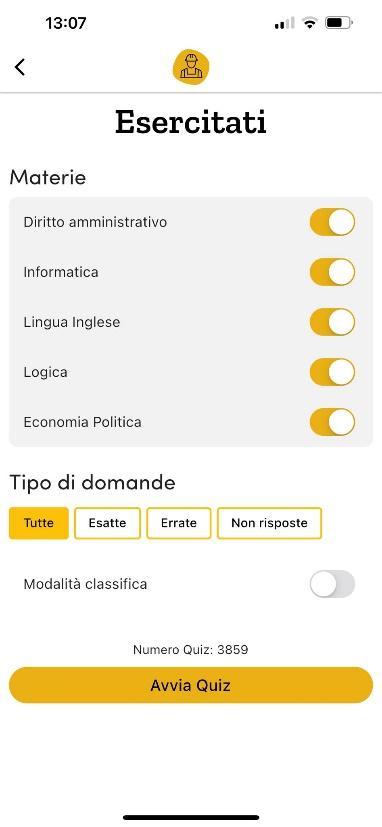Image resolution: width=382 pixels, height=827 pixels.
Task: Select the Esatte question filter
Action: pos(108,523)
